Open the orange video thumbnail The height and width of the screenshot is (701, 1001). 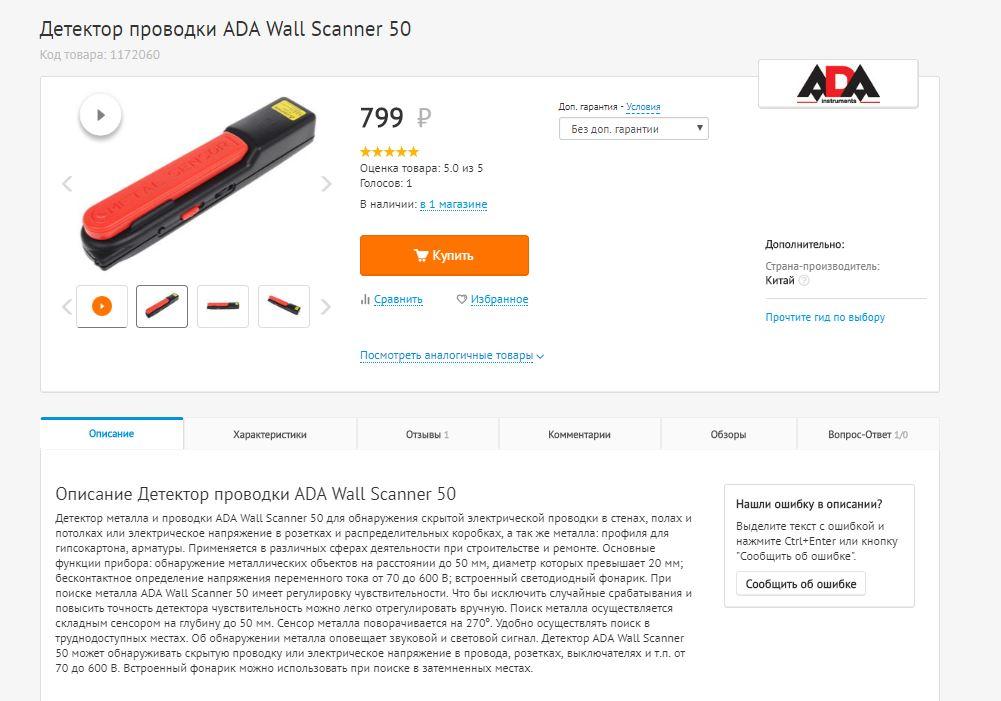tap(102, 306)
